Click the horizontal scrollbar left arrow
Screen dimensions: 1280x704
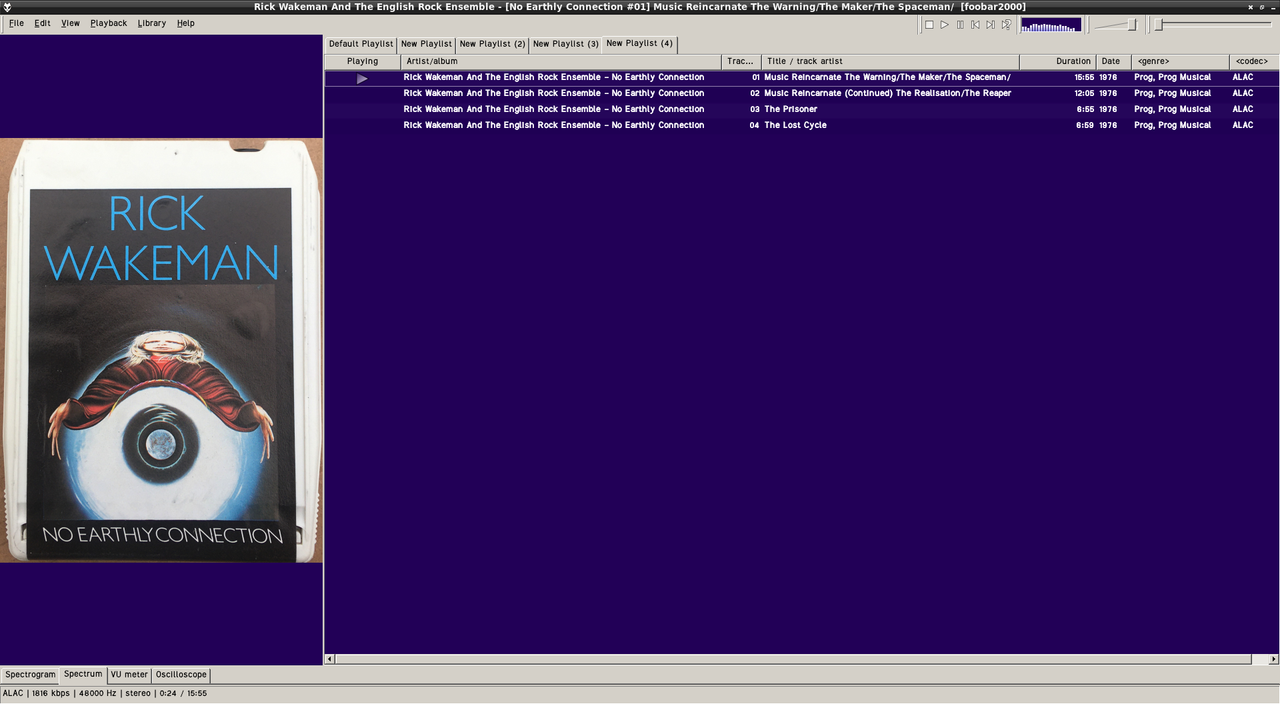point(331,659)
